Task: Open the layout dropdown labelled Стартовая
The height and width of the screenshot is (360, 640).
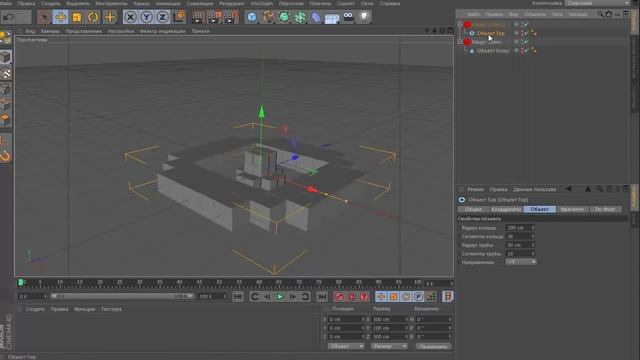Action: pyautogui.click(x=598, y=3)
